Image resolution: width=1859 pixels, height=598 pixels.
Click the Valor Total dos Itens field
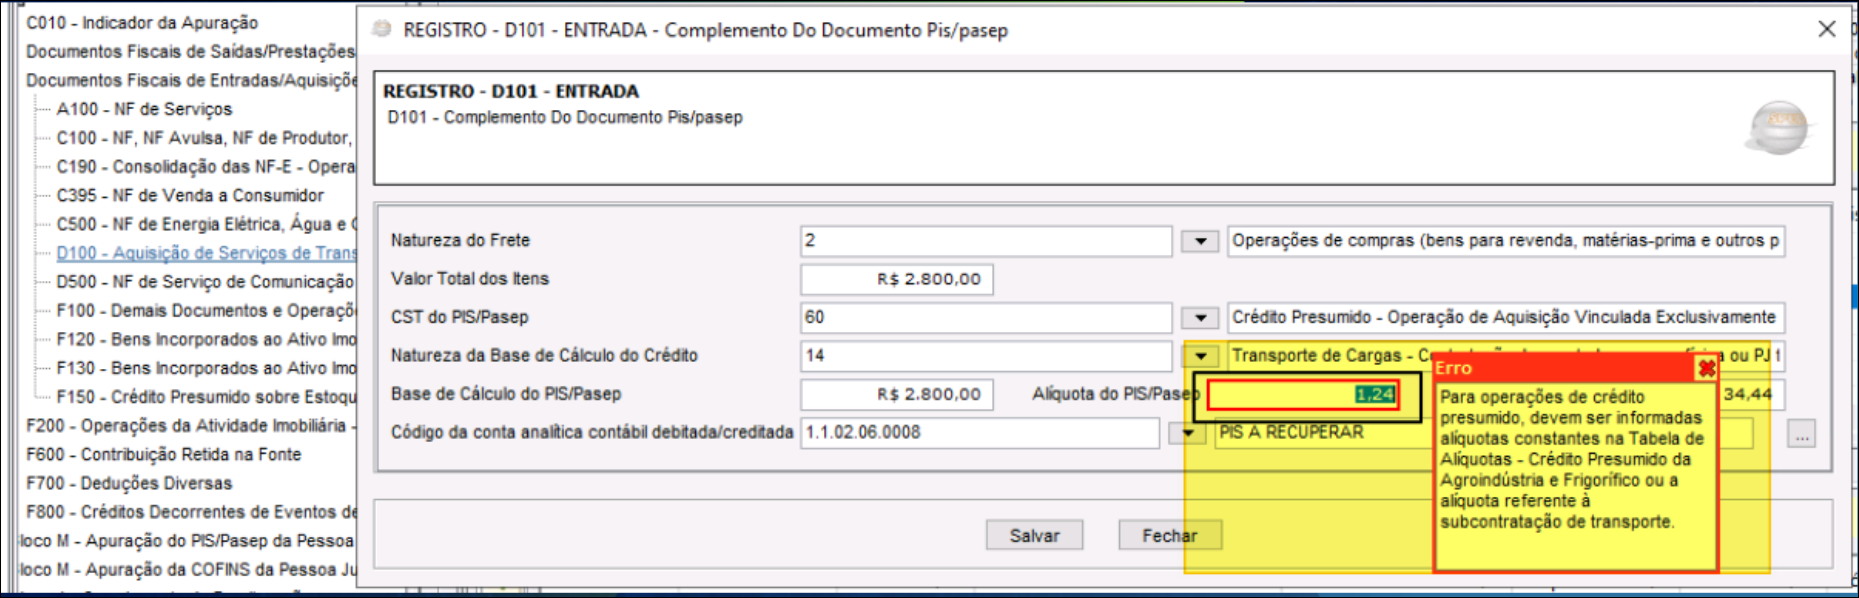pos(897,279)
